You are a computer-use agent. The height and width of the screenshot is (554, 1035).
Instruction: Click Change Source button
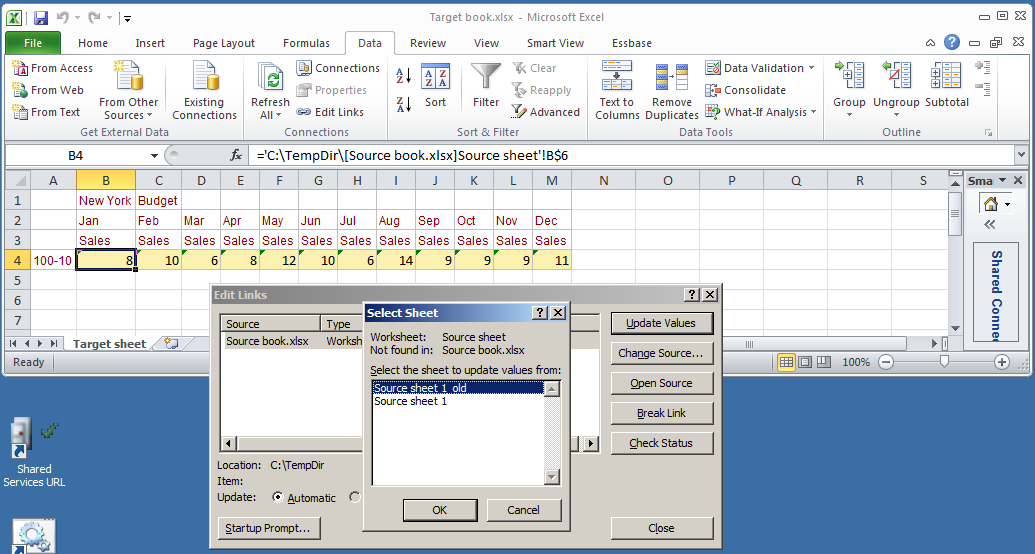click(x=661, y=353)
